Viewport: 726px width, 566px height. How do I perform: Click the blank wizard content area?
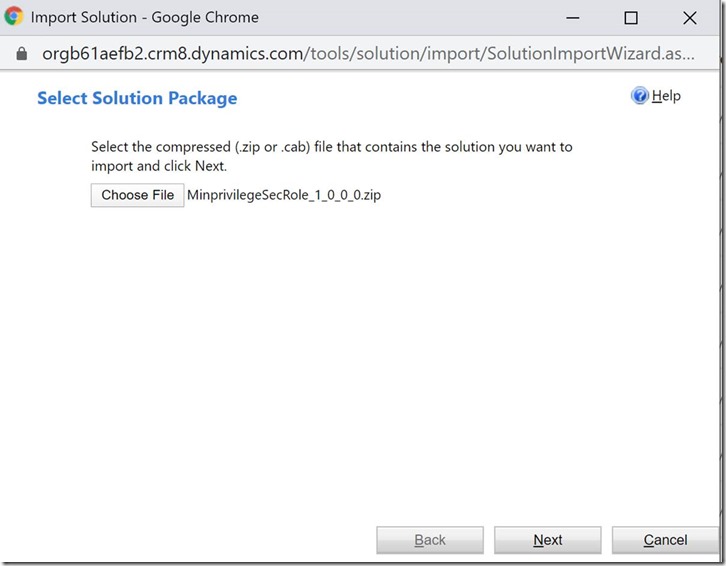360,360
